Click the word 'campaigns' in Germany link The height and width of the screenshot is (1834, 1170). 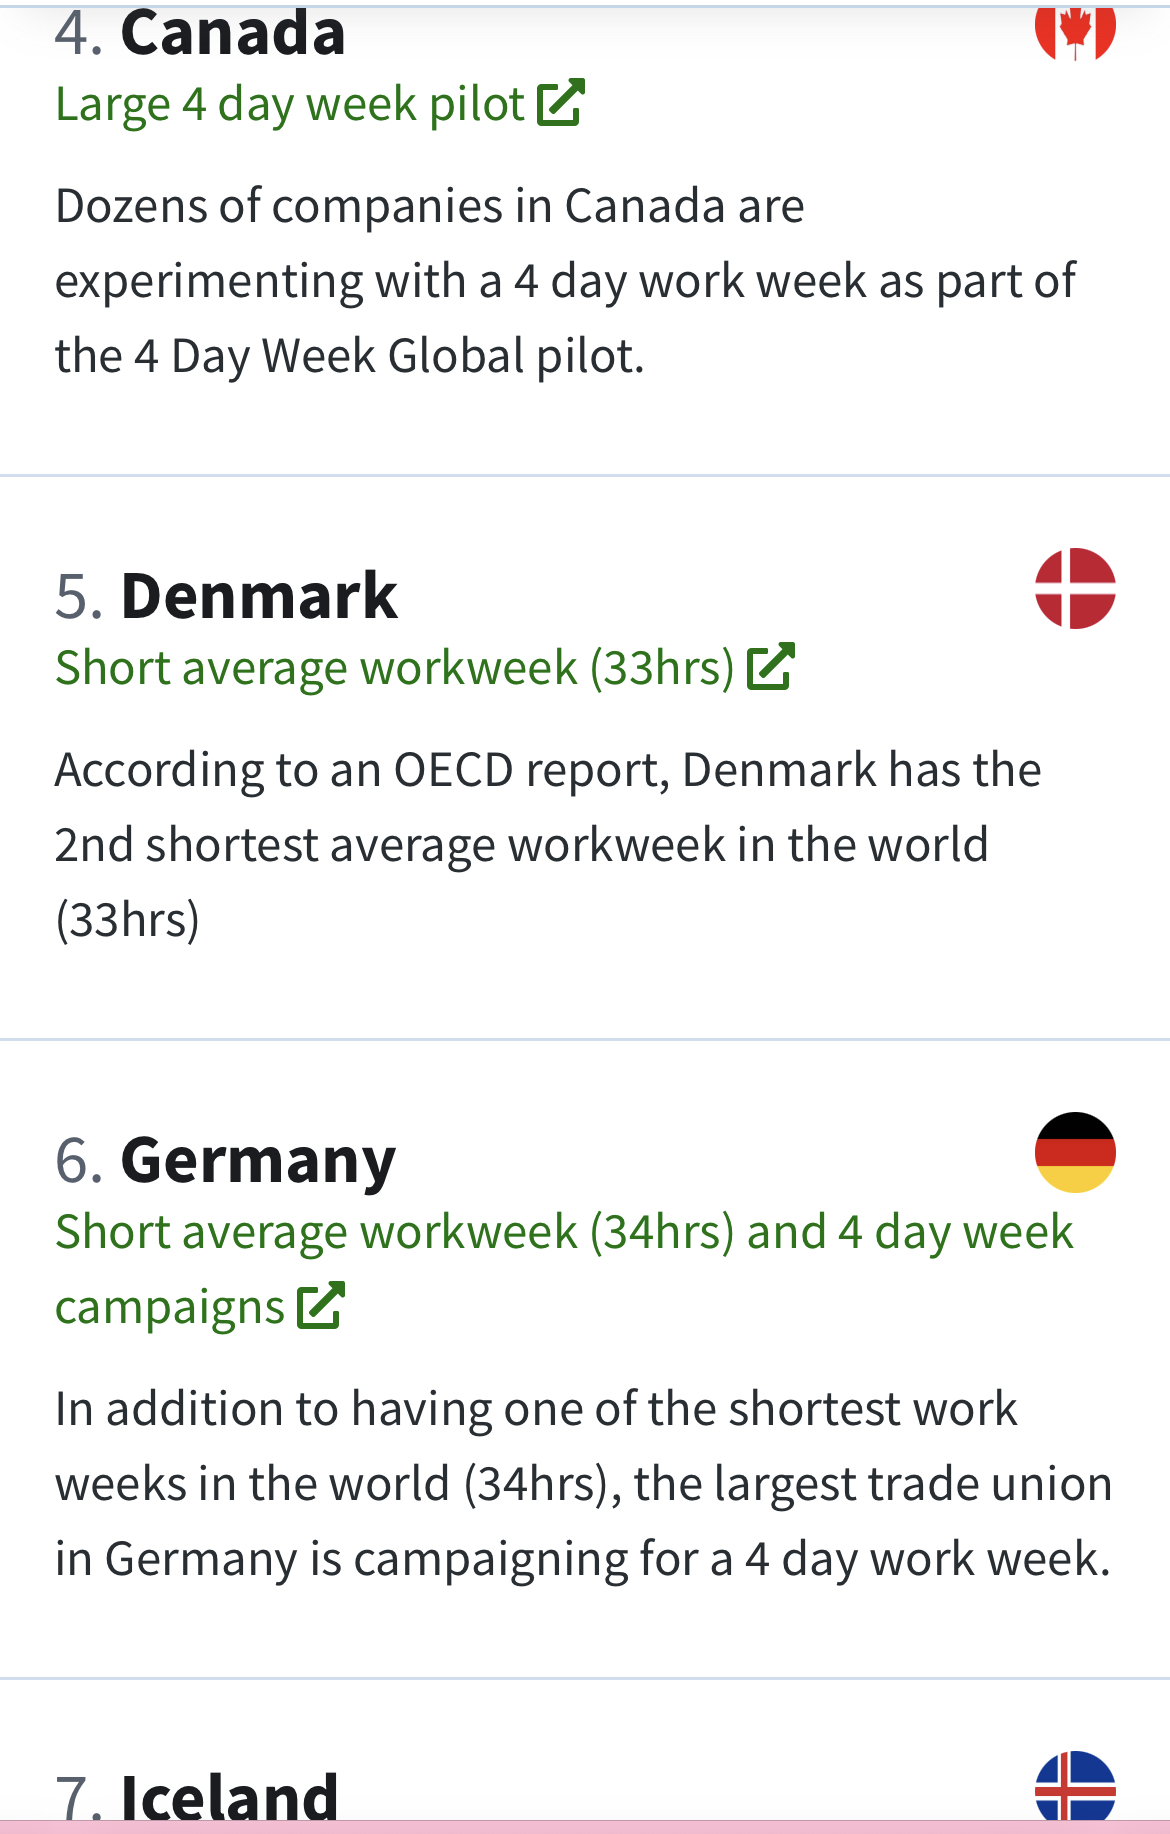click(170, 1308)
